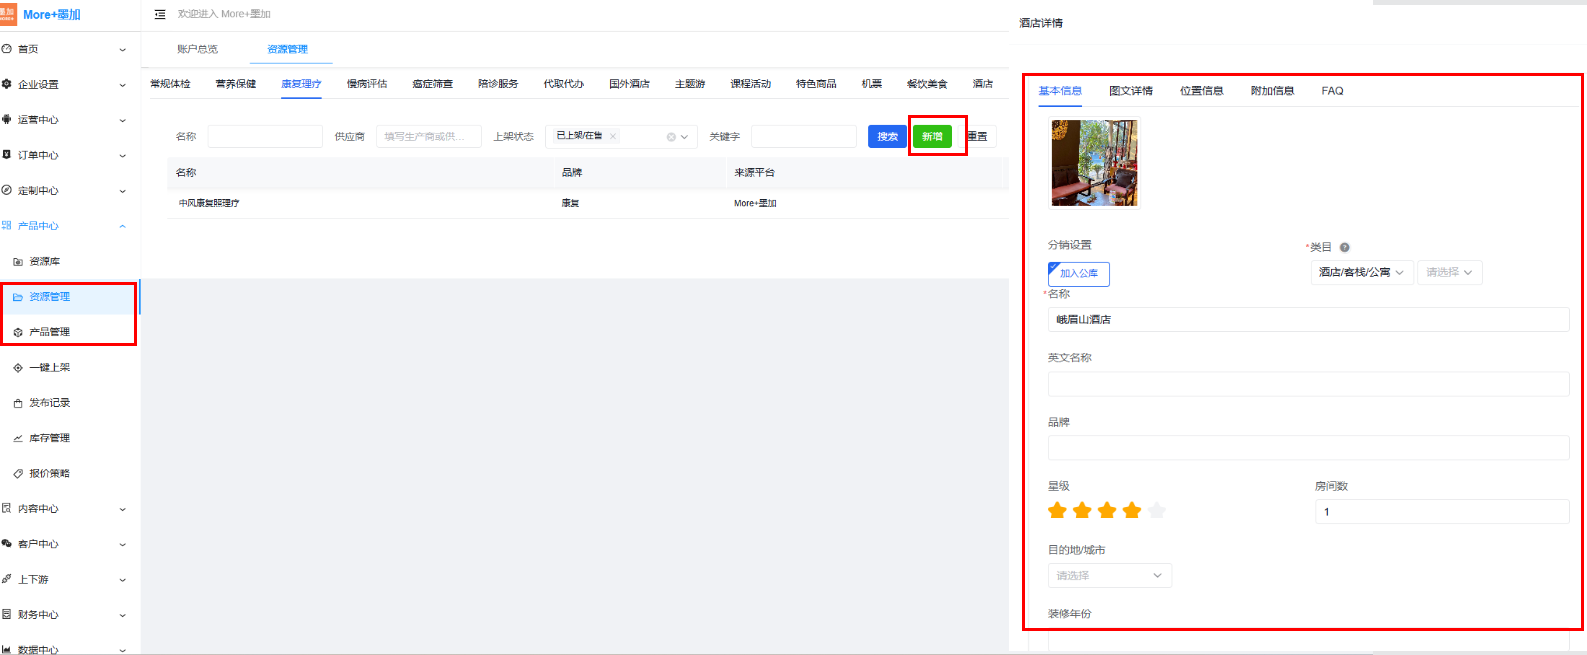Click the sidebar collapse icon in header
Image resolution: width=1587 pixels, height=655 pixels.
[160, 14]
